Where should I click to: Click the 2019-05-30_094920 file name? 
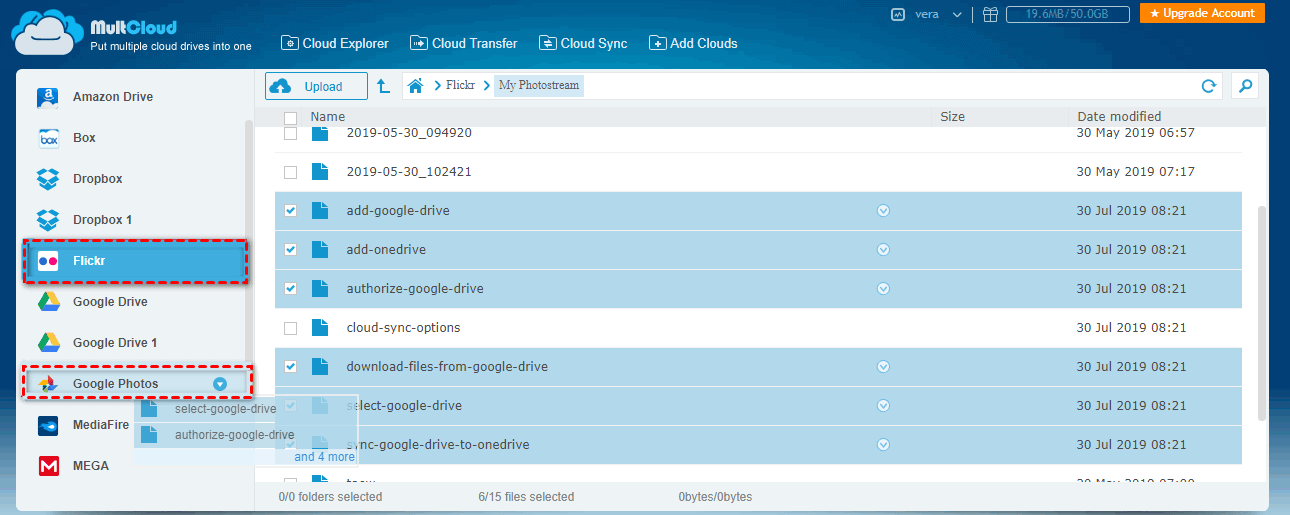tap(409, 133)
